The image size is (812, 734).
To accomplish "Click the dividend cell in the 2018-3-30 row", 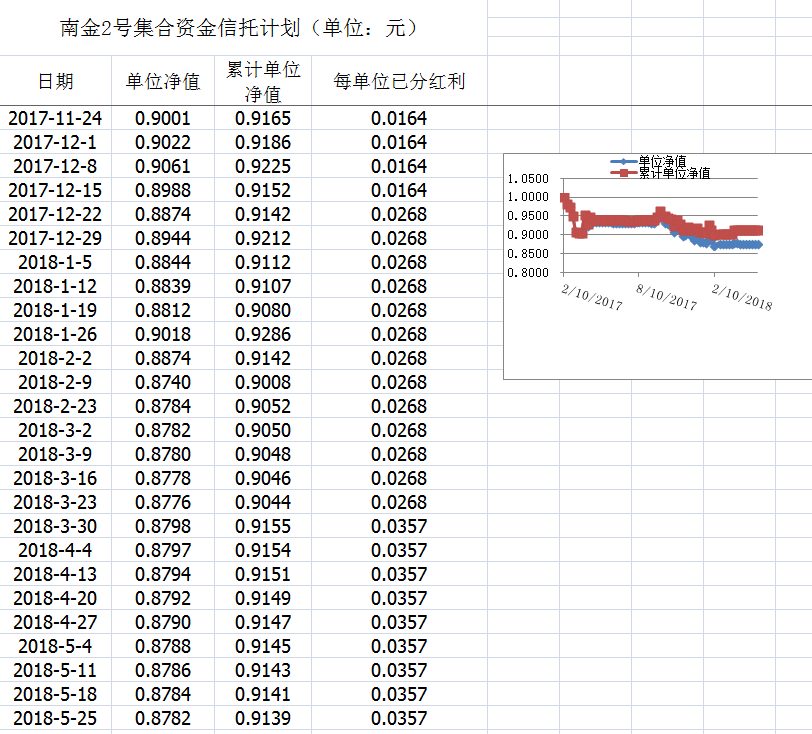I will click(x=399, y=526).
